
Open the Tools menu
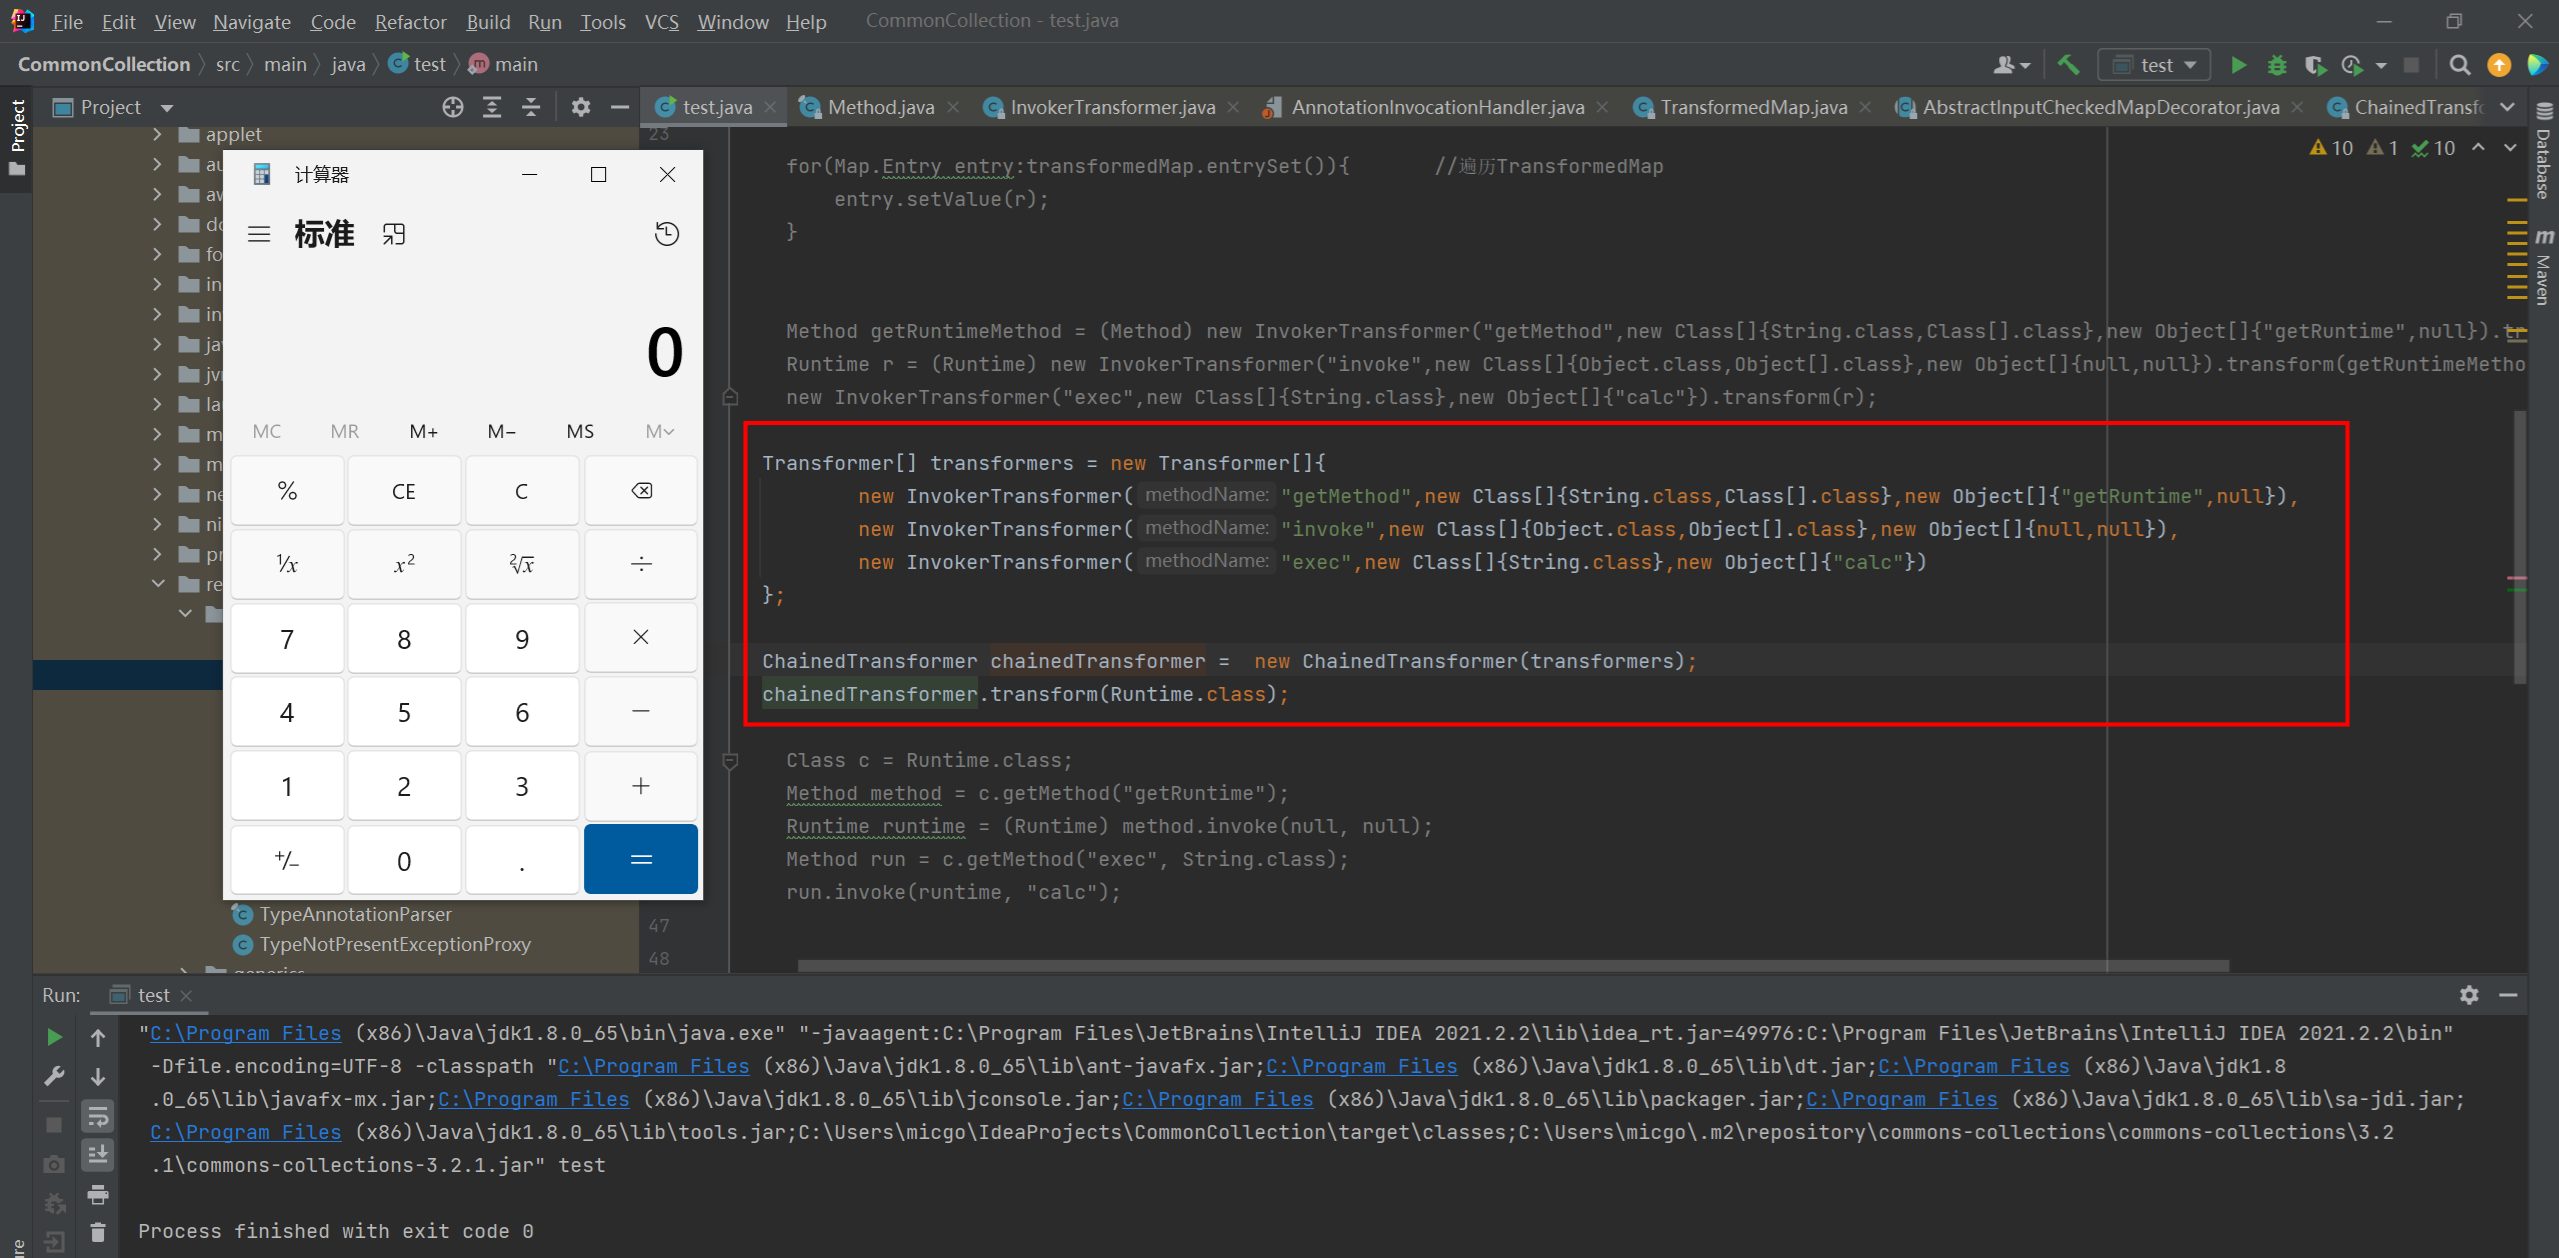point(603,21)
